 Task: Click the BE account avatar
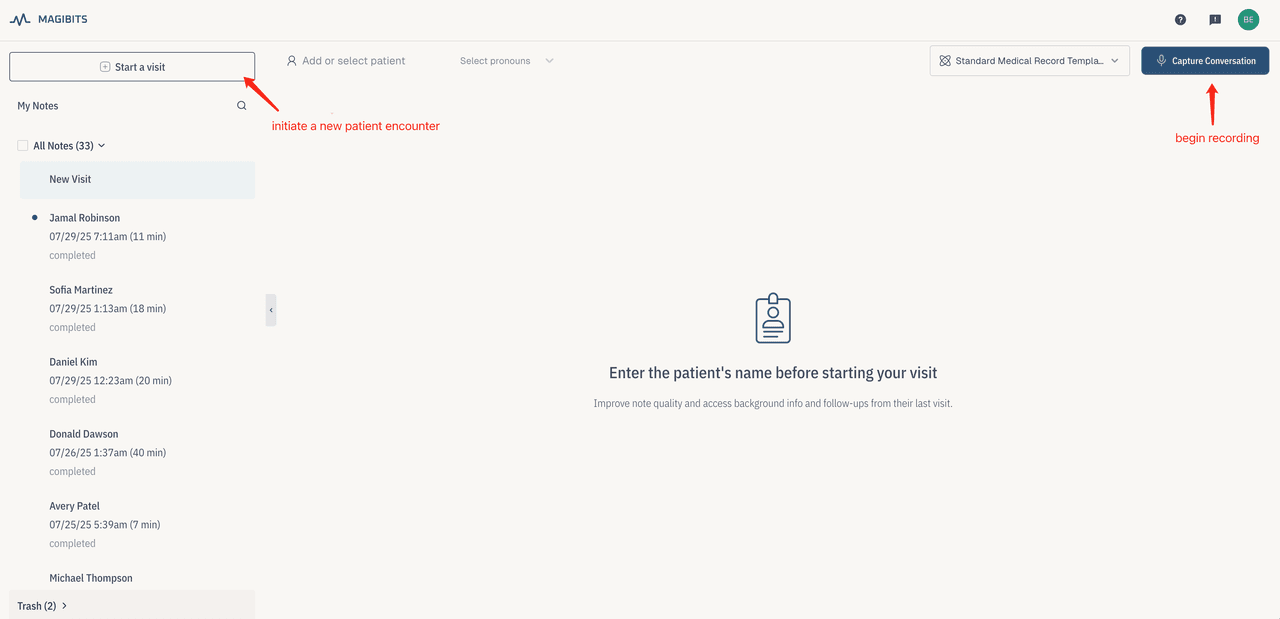pyautogui.click(x=1247, y=19)
